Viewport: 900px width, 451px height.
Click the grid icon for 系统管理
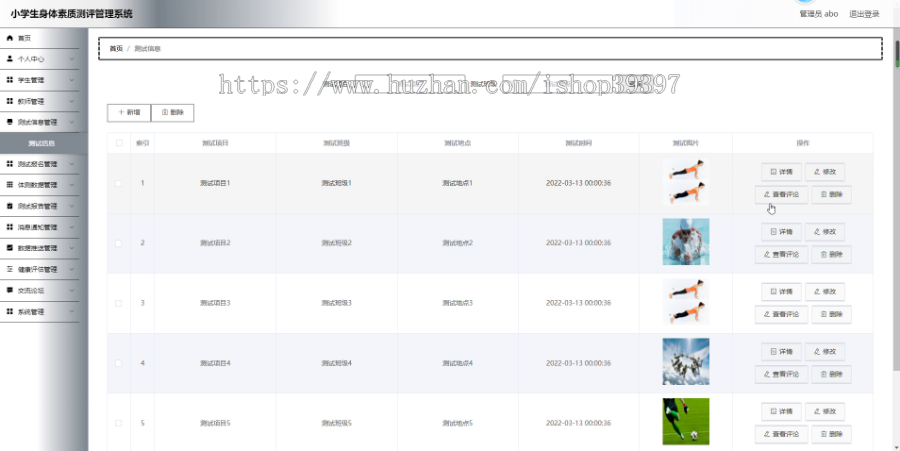[9, 312]
